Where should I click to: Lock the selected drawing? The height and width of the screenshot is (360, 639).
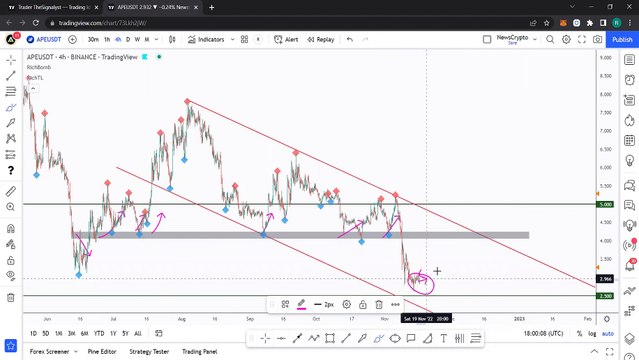click(x=363, y=305)
